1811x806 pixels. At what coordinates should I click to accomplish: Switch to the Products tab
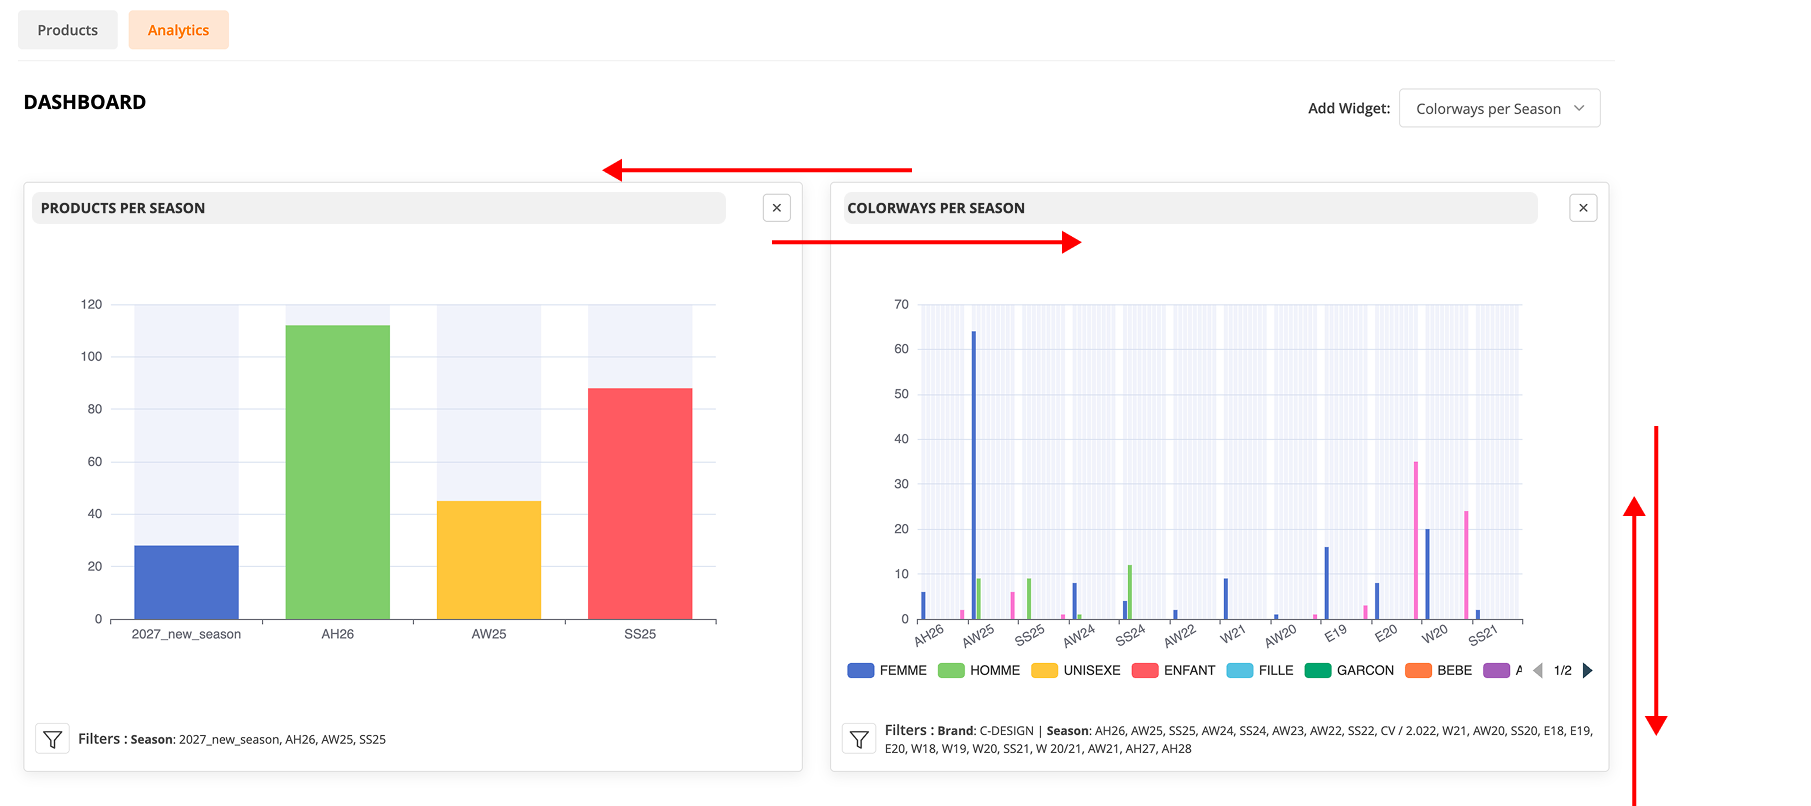(x=68, y=30)
